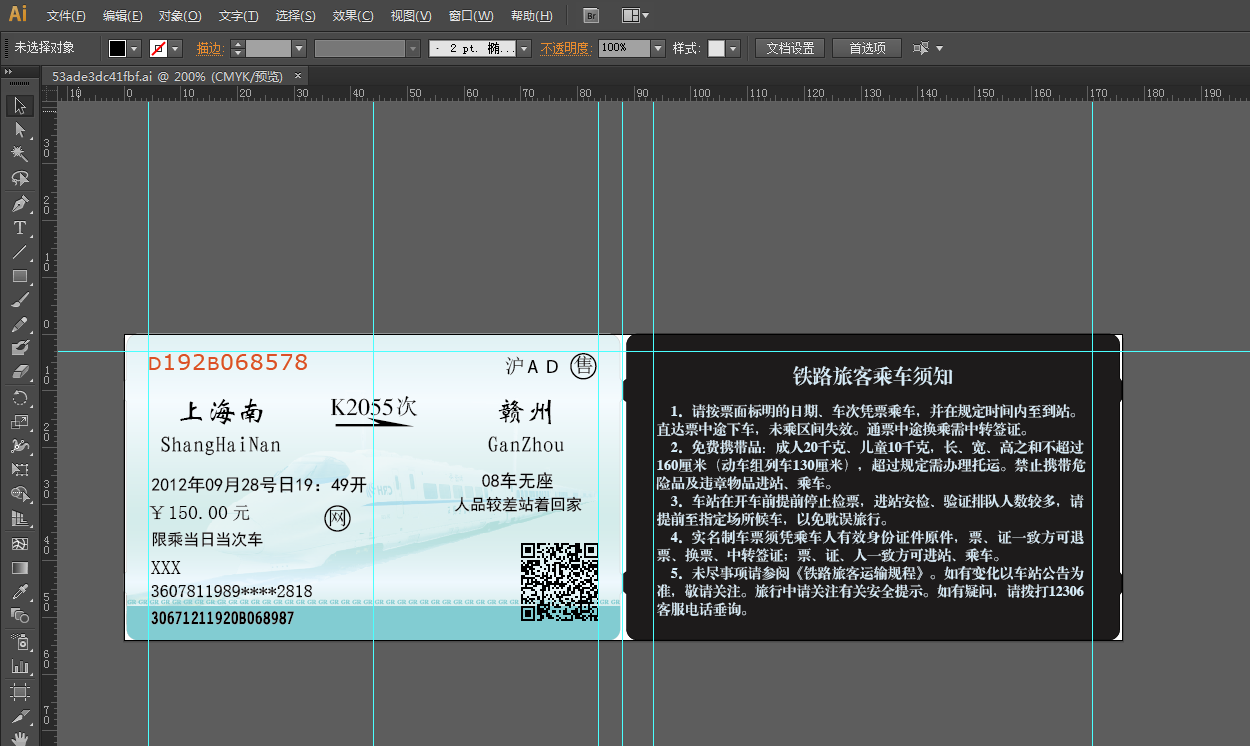The image size is (1250, 746).
Task: Select the Direct Selection tool
Action: (19, 130)
